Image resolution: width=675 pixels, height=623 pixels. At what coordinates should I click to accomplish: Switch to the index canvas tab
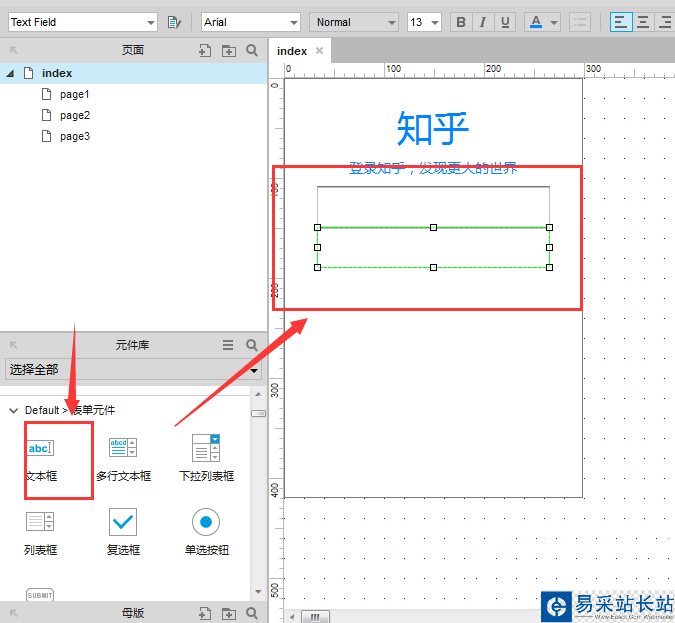point(292,51)
